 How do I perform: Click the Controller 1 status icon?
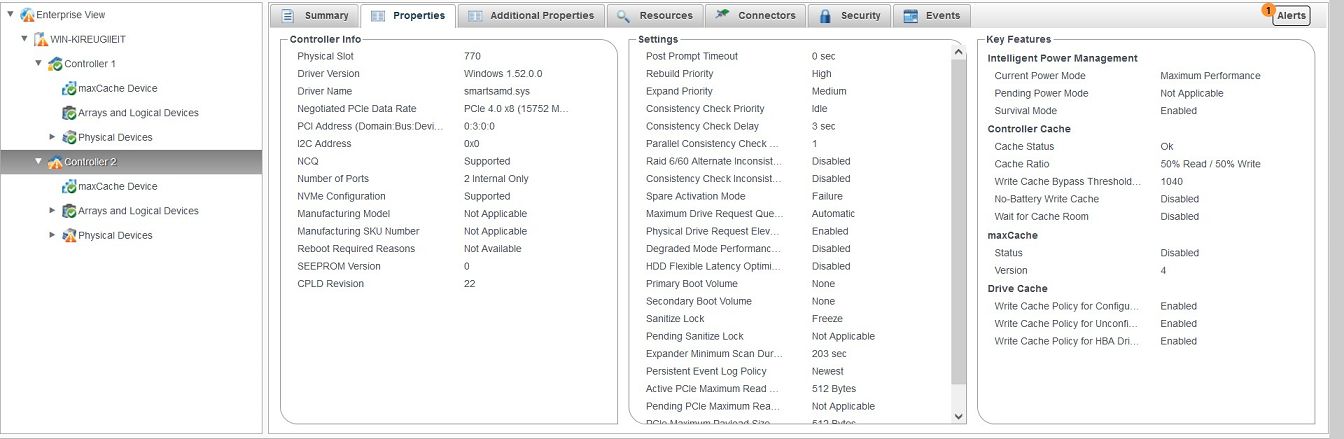tap(55, 64)
